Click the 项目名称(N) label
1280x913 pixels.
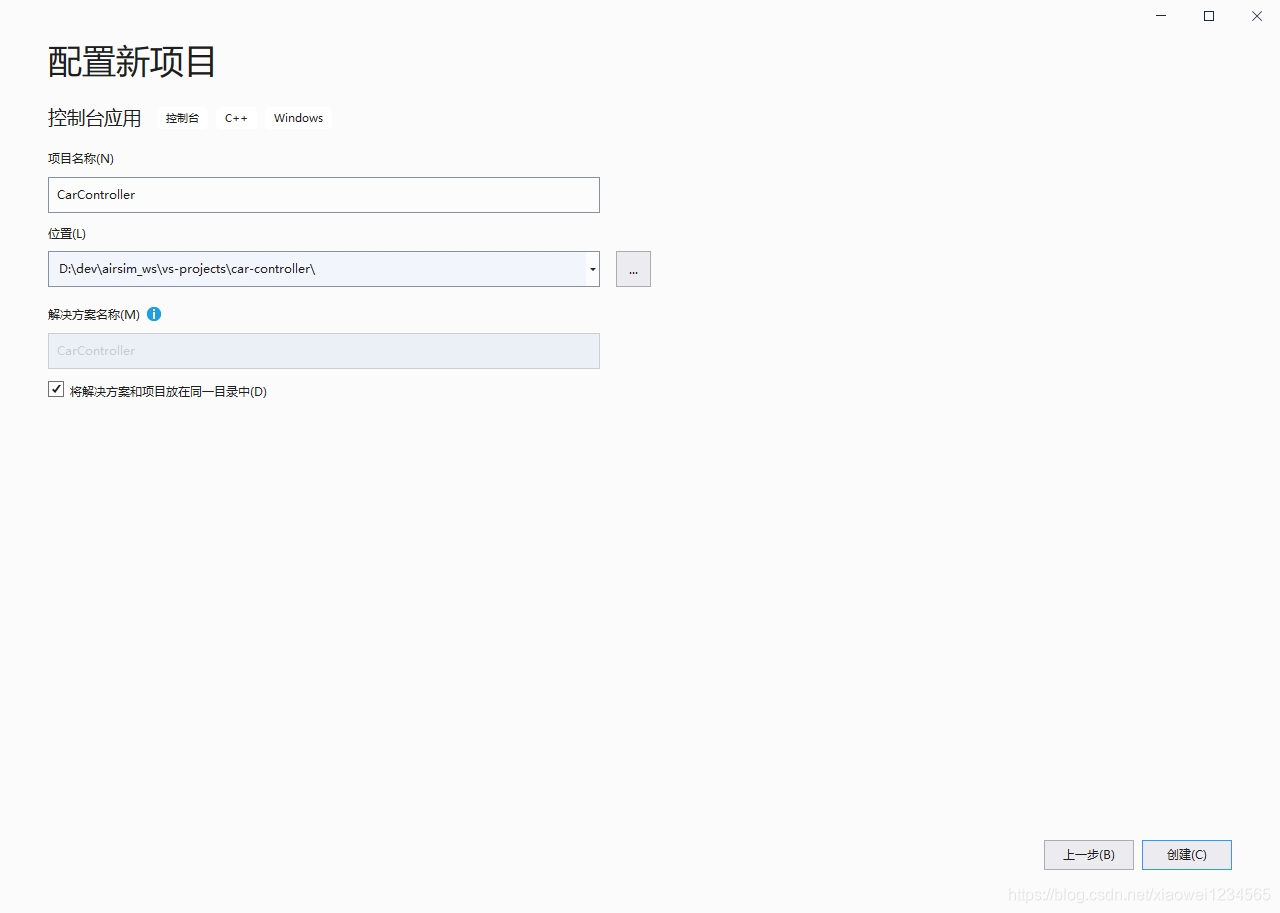81,158
